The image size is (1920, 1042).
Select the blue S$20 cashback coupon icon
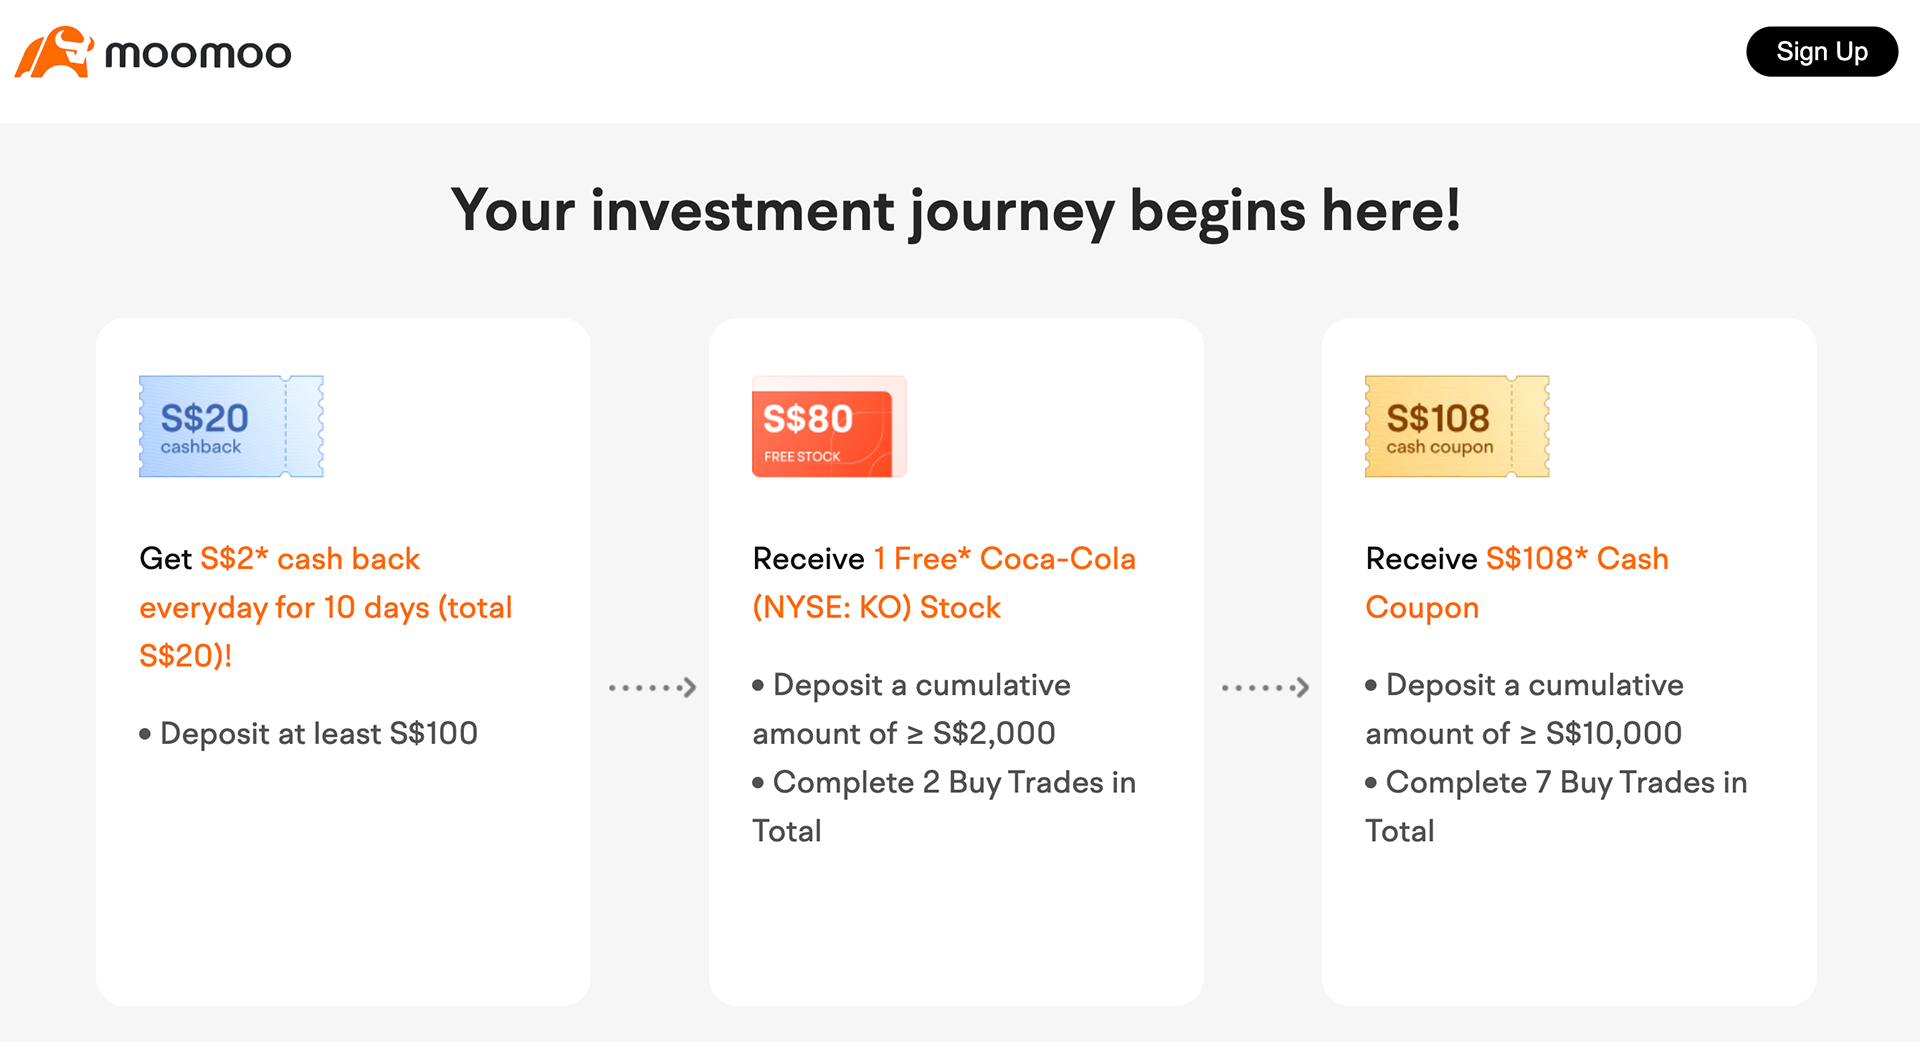tap(231, 426)
